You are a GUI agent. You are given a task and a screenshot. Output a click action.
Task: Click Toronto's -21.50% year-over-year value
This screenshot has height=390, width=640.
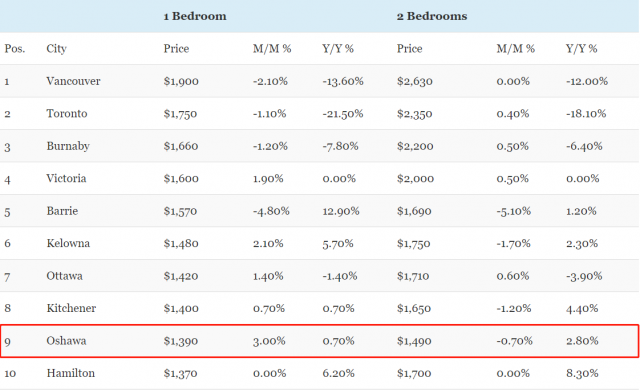point(342,113)
